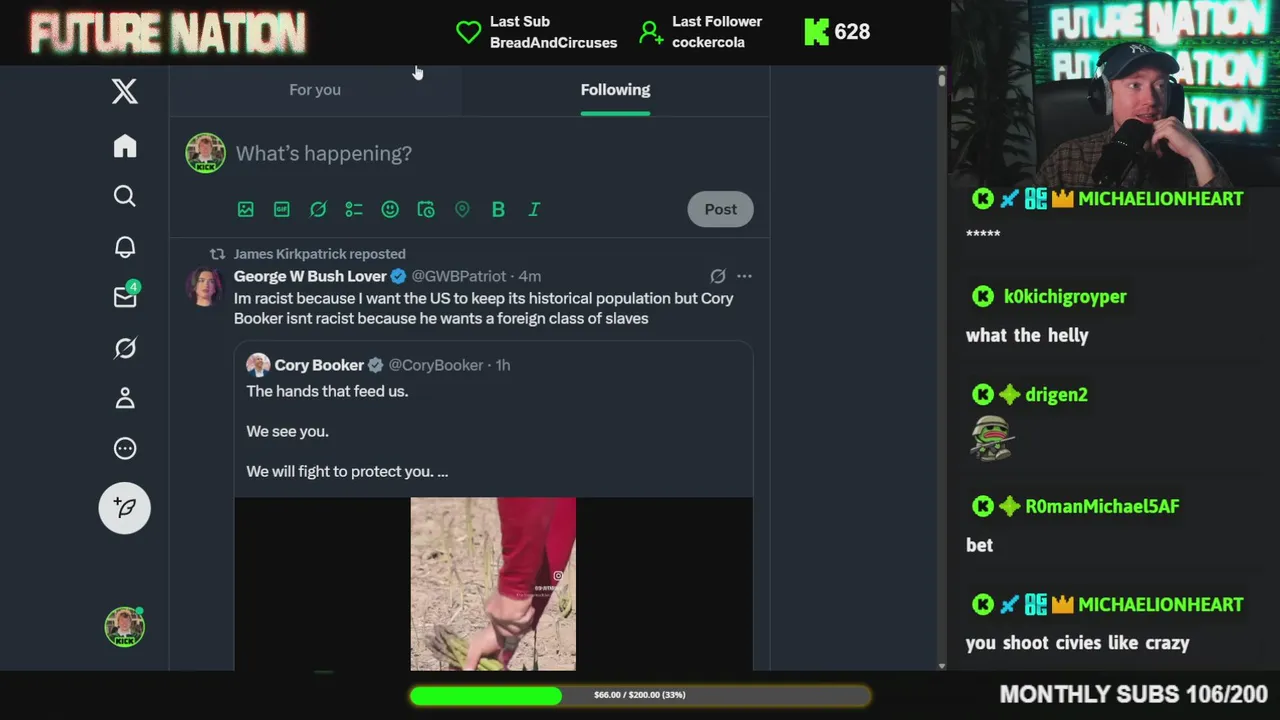The width and height of the screenshot is (1280, 720).
Task: Open Cory Booker name in quoted post
Action: pyautogui.click(x=319, y=365)
